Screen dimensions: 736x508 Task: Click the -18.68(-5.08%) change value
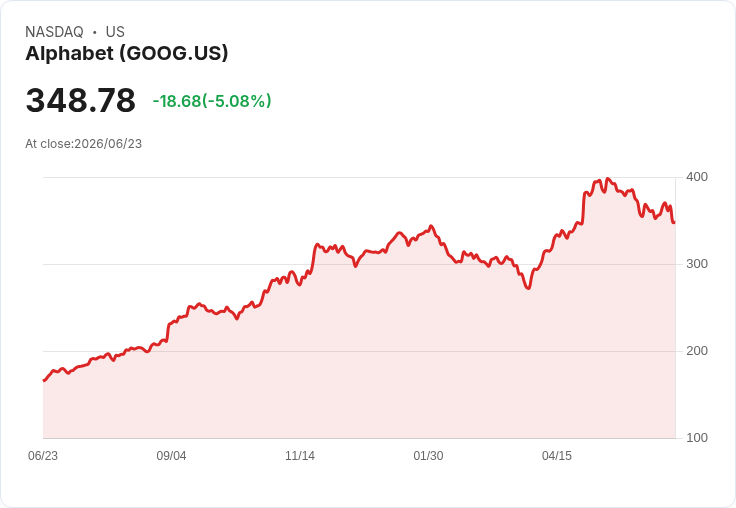pos(212,101)
